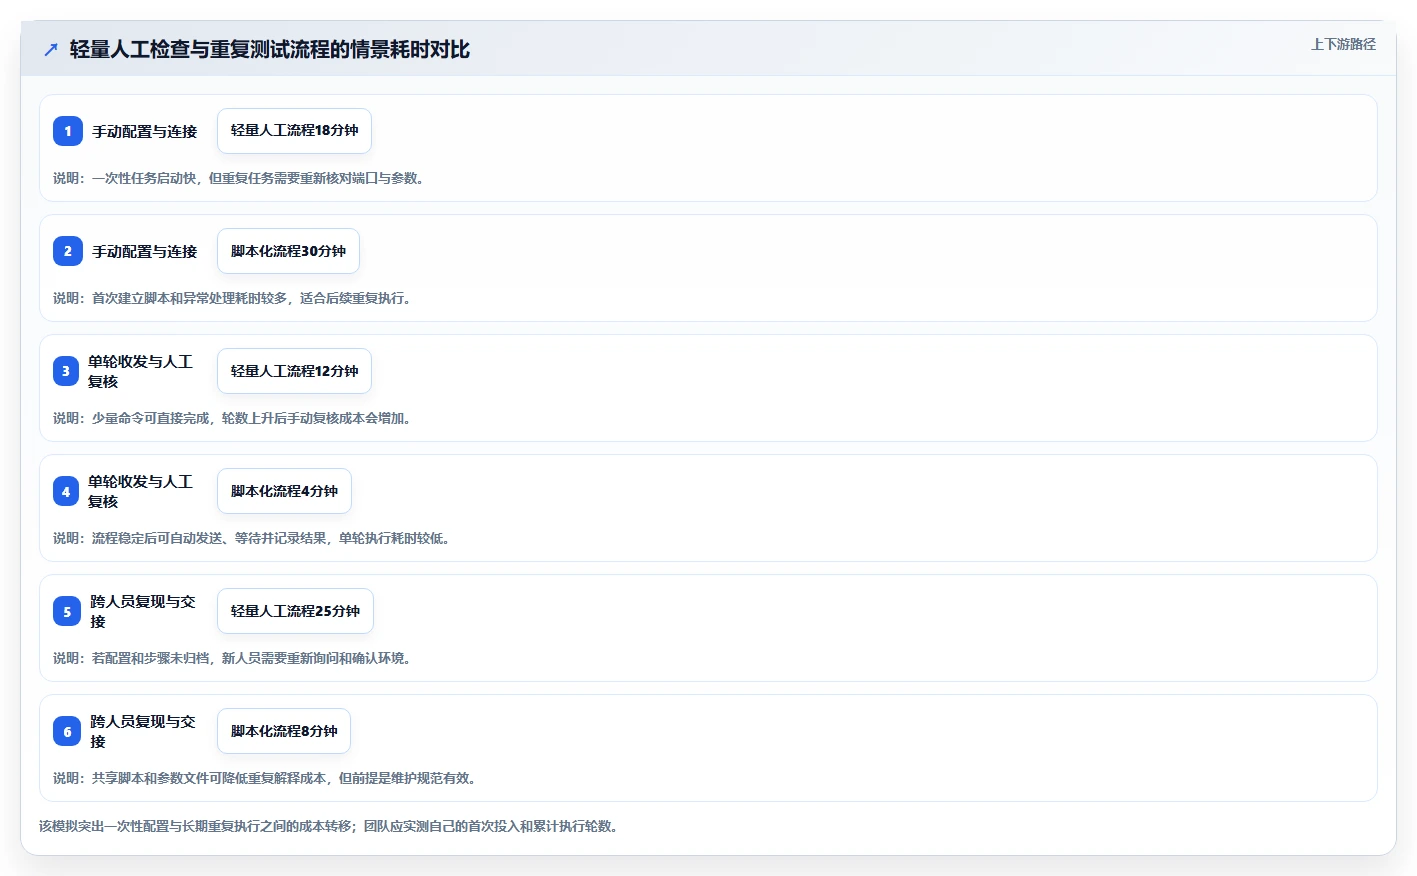Click 手动配置与连接 label in step 1

click(x=145, y=131)
